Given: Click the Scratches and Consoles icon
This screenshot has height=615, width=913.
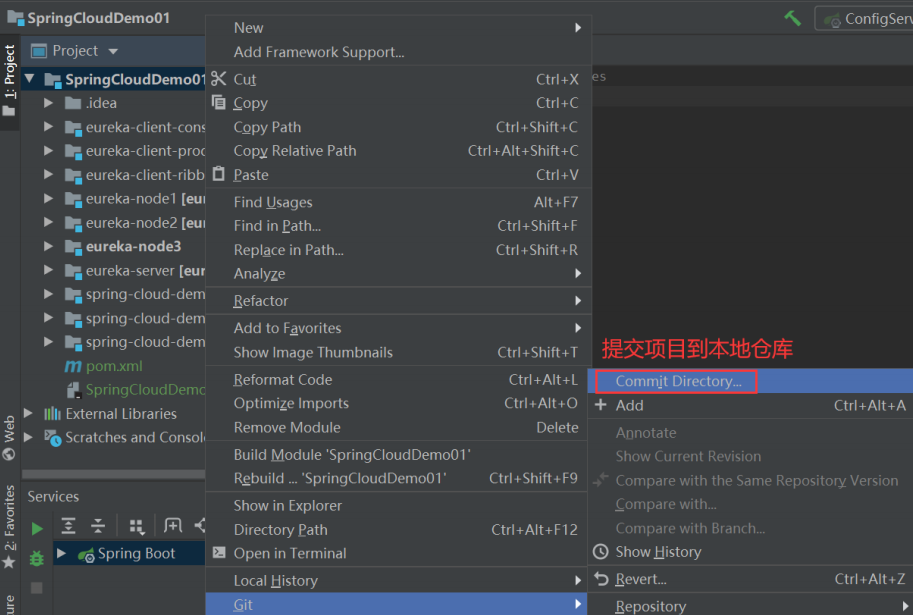Looking at the screenshot, I should point(52,438).
